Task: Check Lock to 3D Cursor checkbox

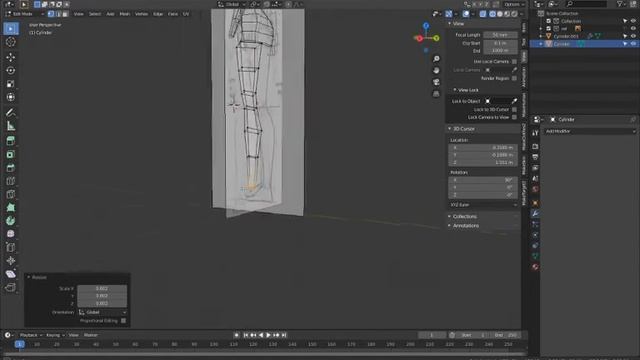Action: [x=514, y=110]
